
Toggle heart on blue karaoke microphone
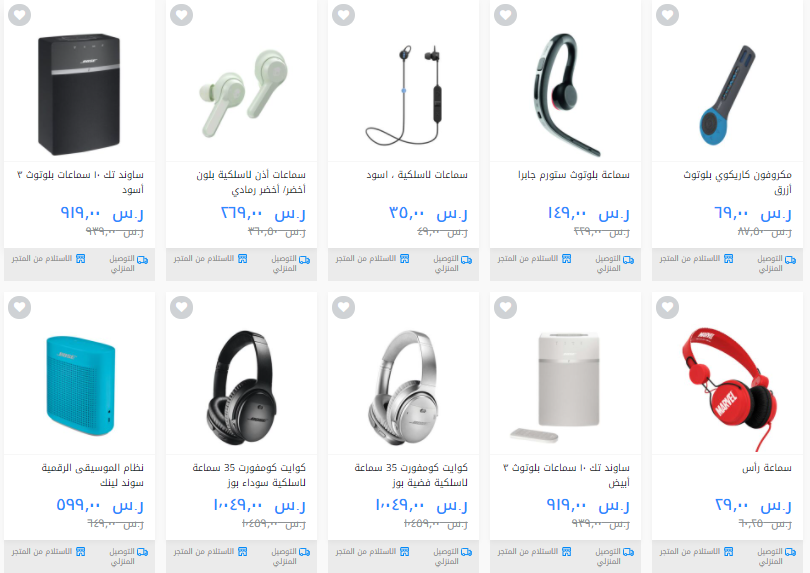[667, 14]
